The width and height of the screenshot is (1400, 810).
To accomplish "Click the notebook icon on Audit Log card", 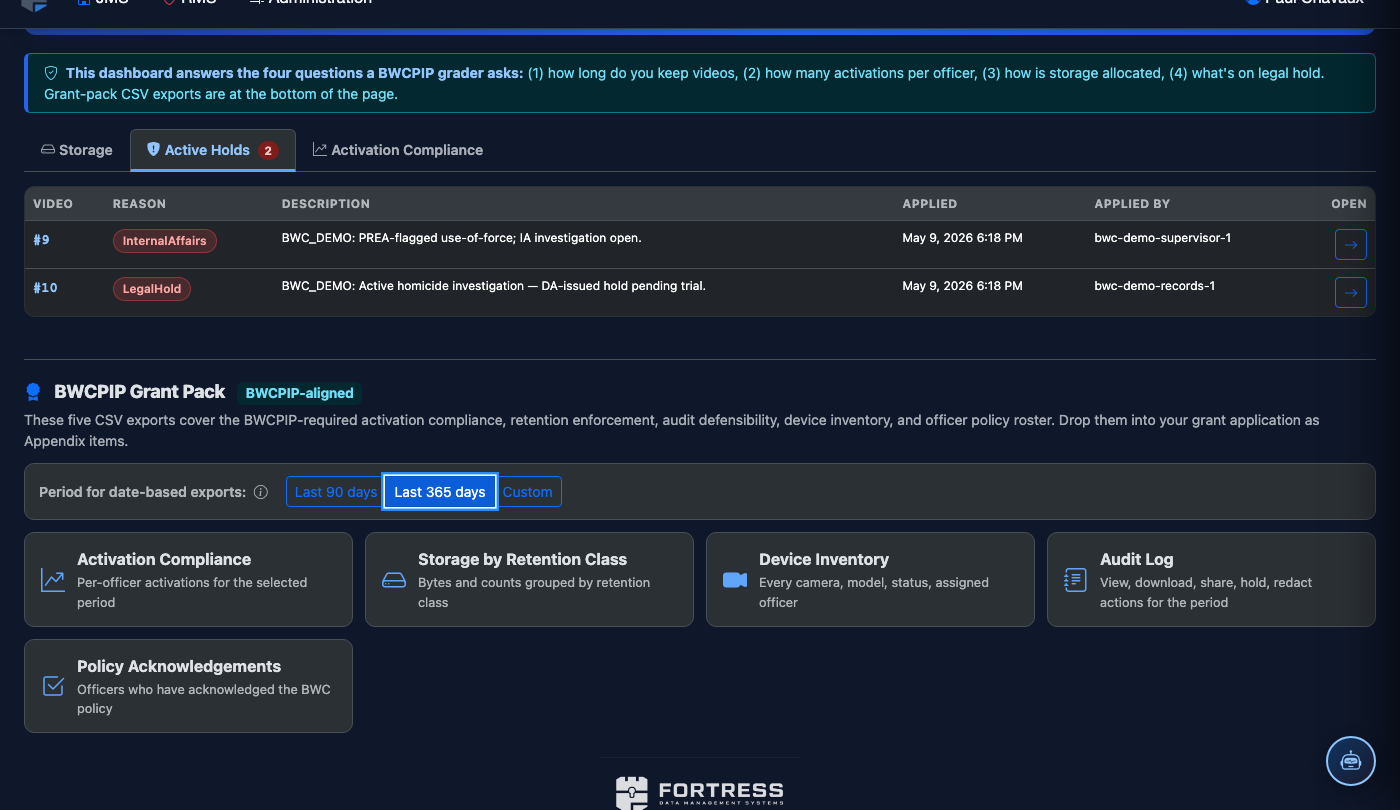I will pyautogui.click(x=1075, y=580).
